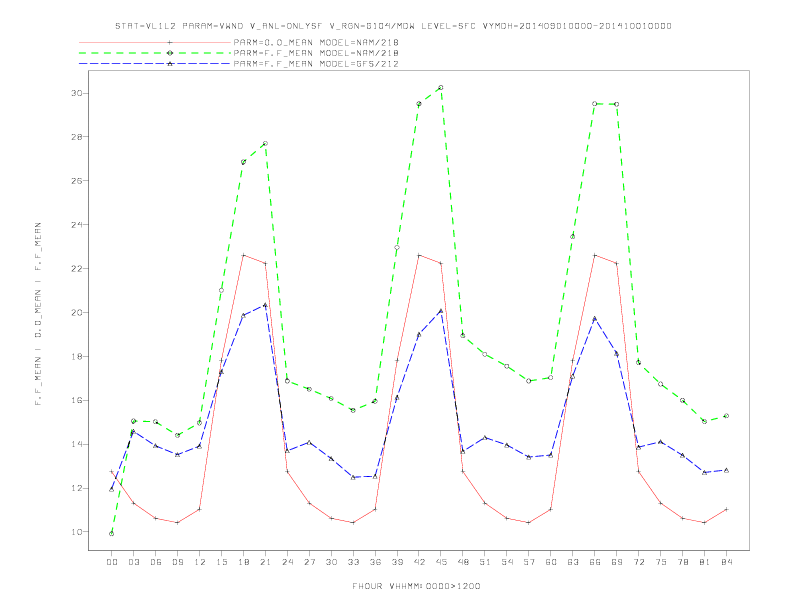Click x-axis tick label 66
This screenshot has width=792, height=612.
click(x=595, y=562)
